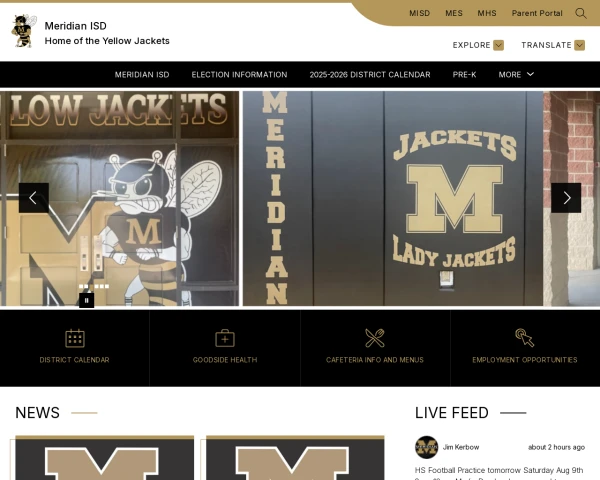Click the GOODSIDE HEALTH label
The image size is (600, 480).
pos(225,360)
